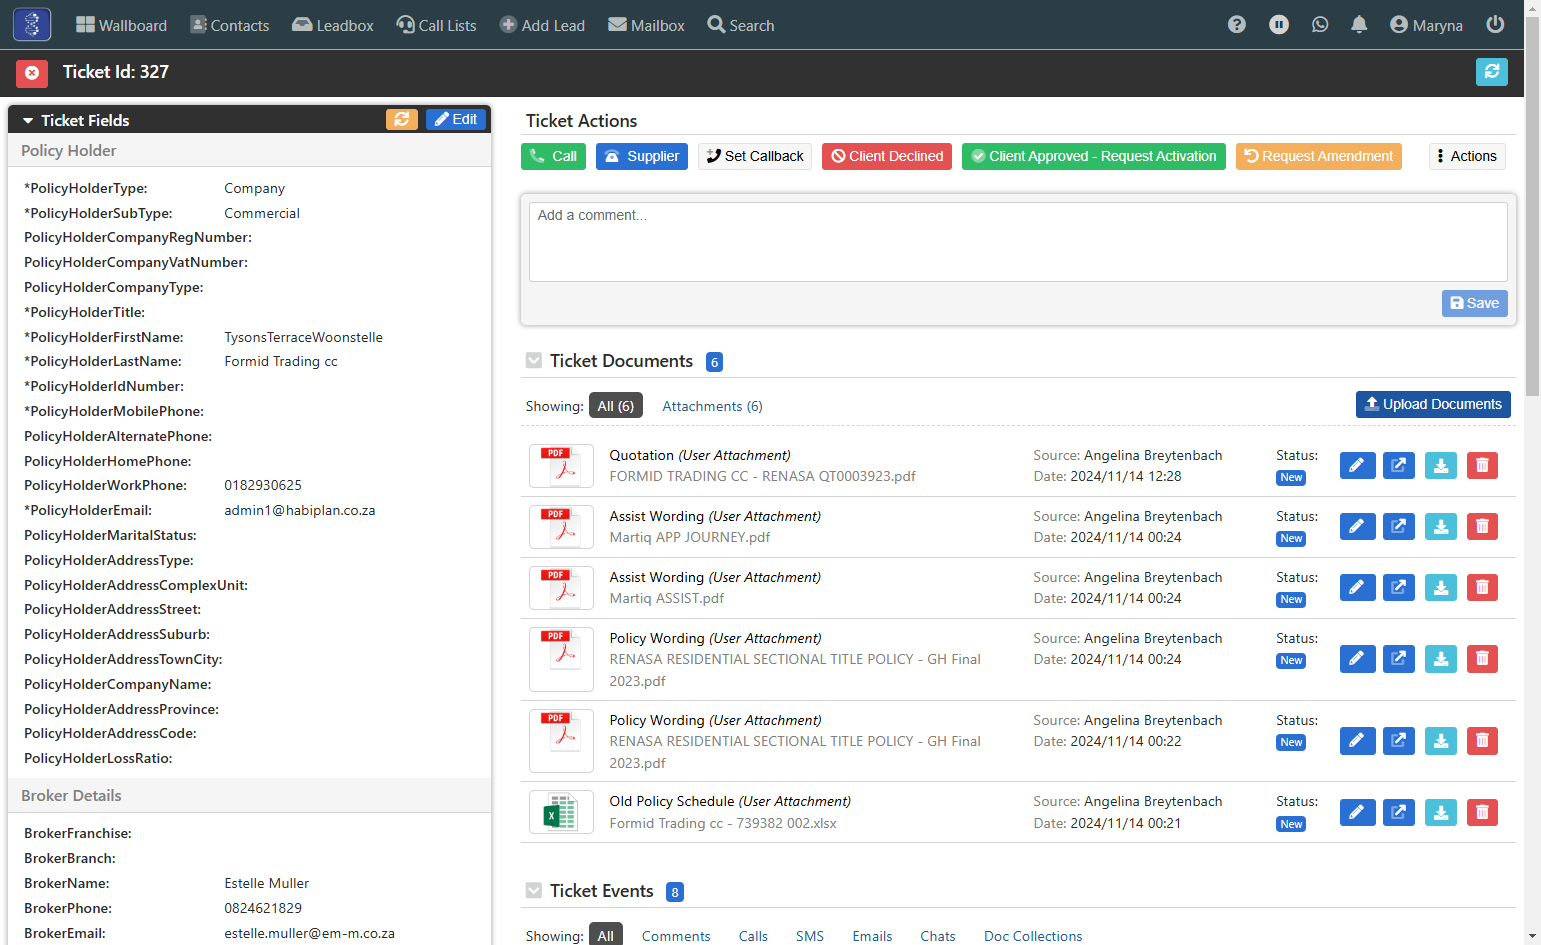Switch to the Attachments (6) tab
The width and height of the screenshot is (1541, 945).
coord(712,406)
